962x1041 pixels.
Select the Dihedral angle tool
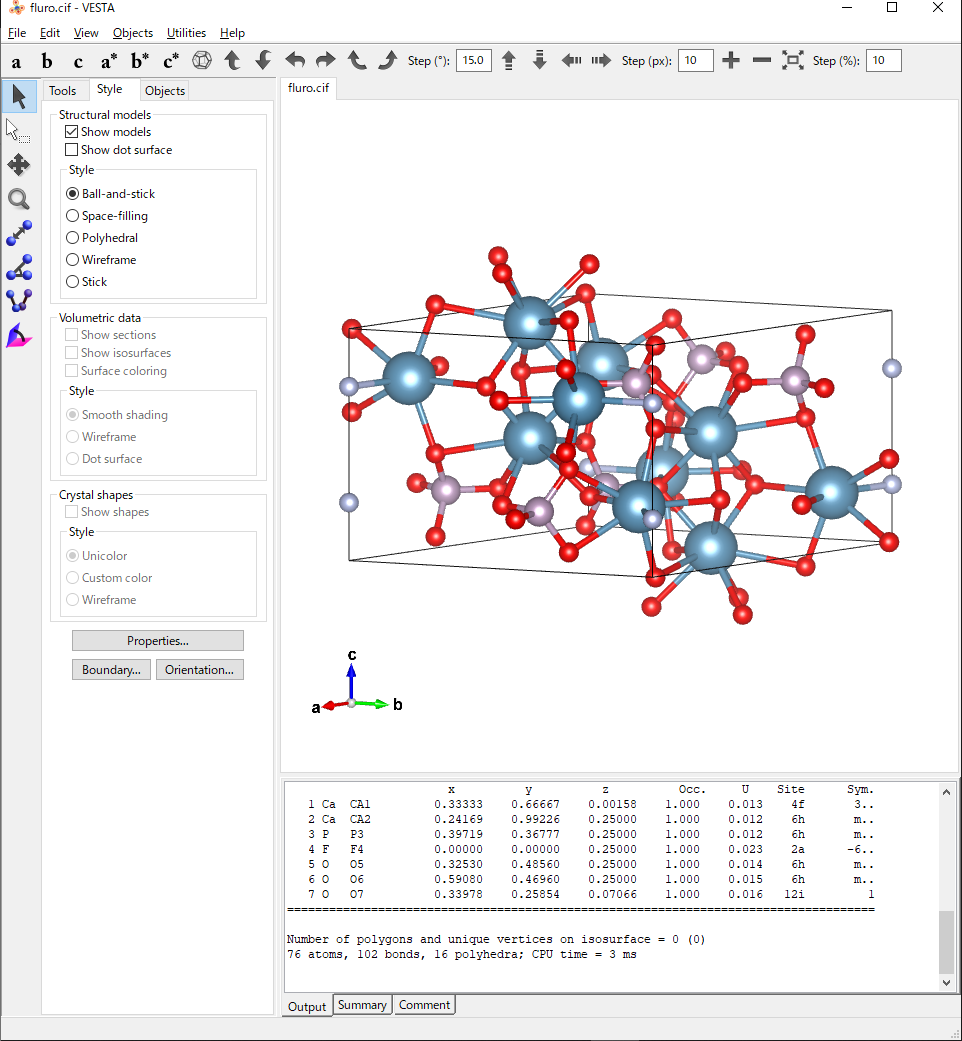coord(19,301)
